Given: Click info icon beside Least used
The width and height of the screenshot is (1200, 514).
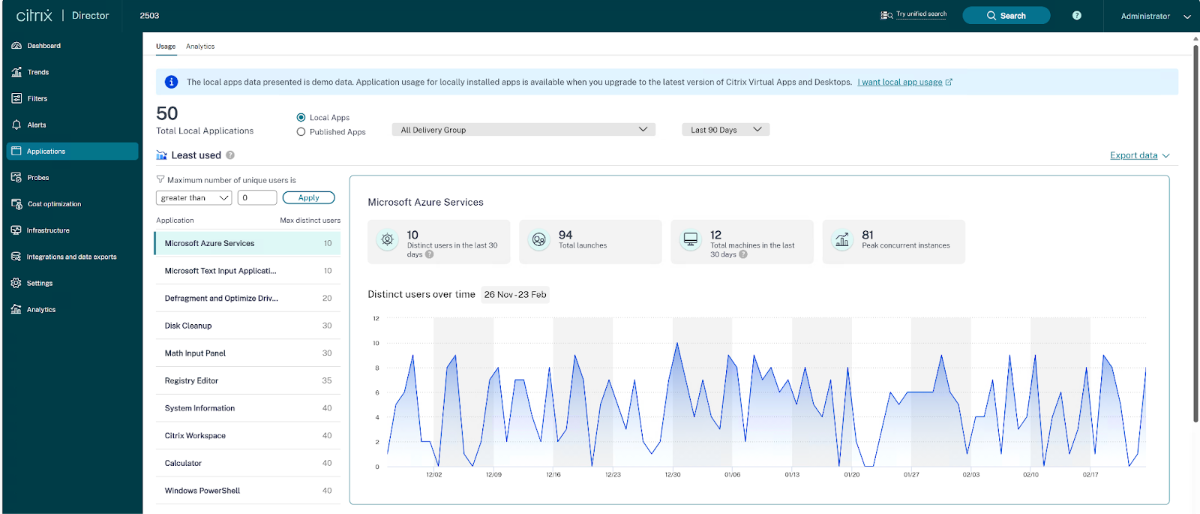Looking at the screenshot, I should 230,156.
